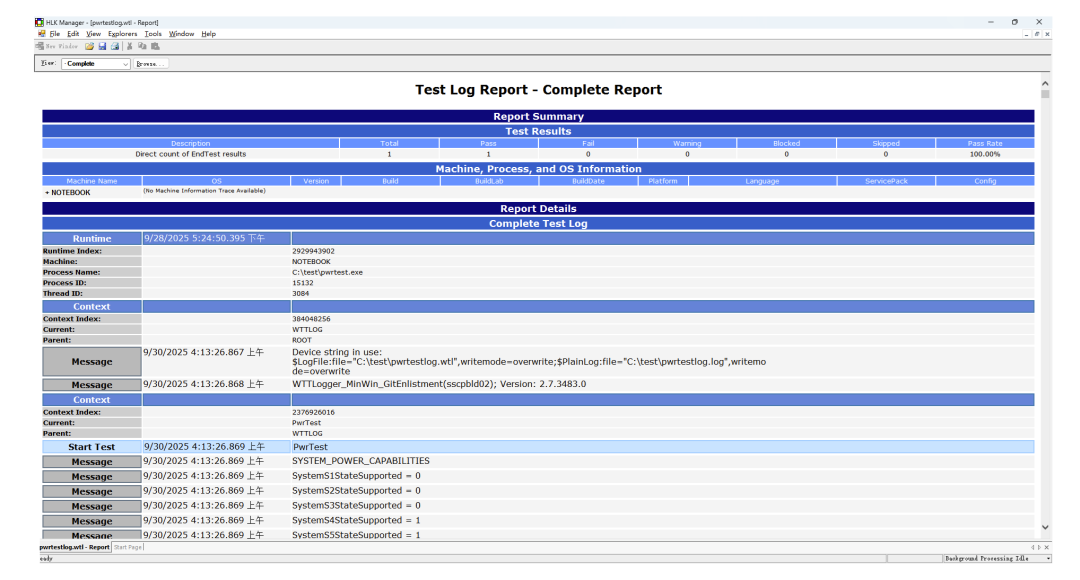Screen dimensions: 1080x580
Task: Click the Copy toolbar icon
Action: coord(142,46)
